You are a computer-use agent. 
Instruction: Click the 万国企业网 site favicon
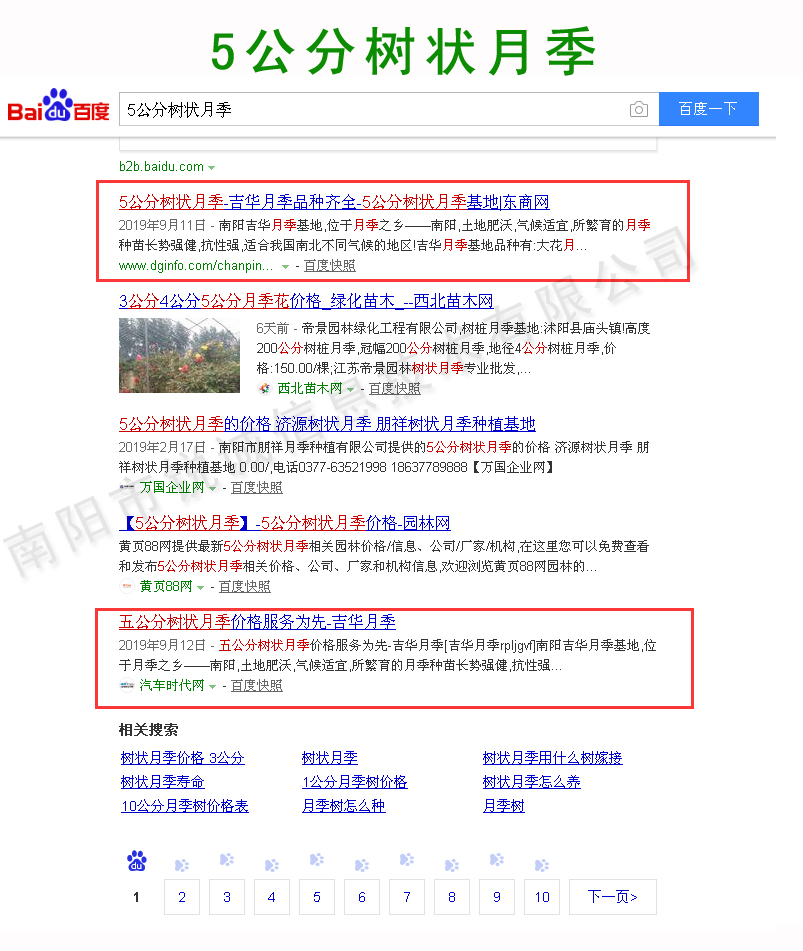(x=127, y=488)
